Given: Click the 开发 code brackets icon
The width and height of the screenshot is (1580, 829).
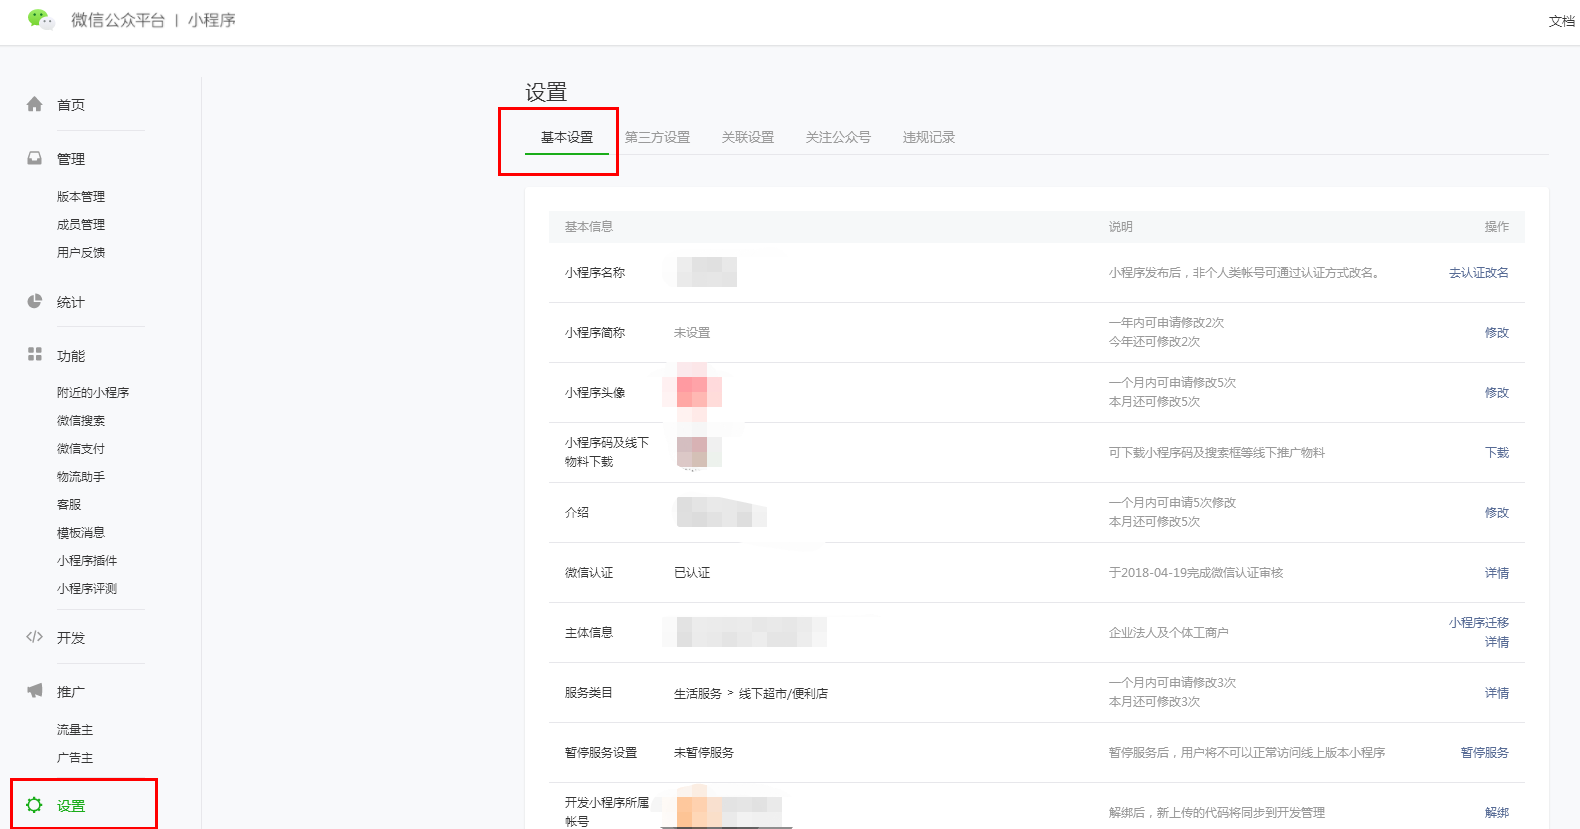Looking at the screenshot, I should [x=35, y=637].
